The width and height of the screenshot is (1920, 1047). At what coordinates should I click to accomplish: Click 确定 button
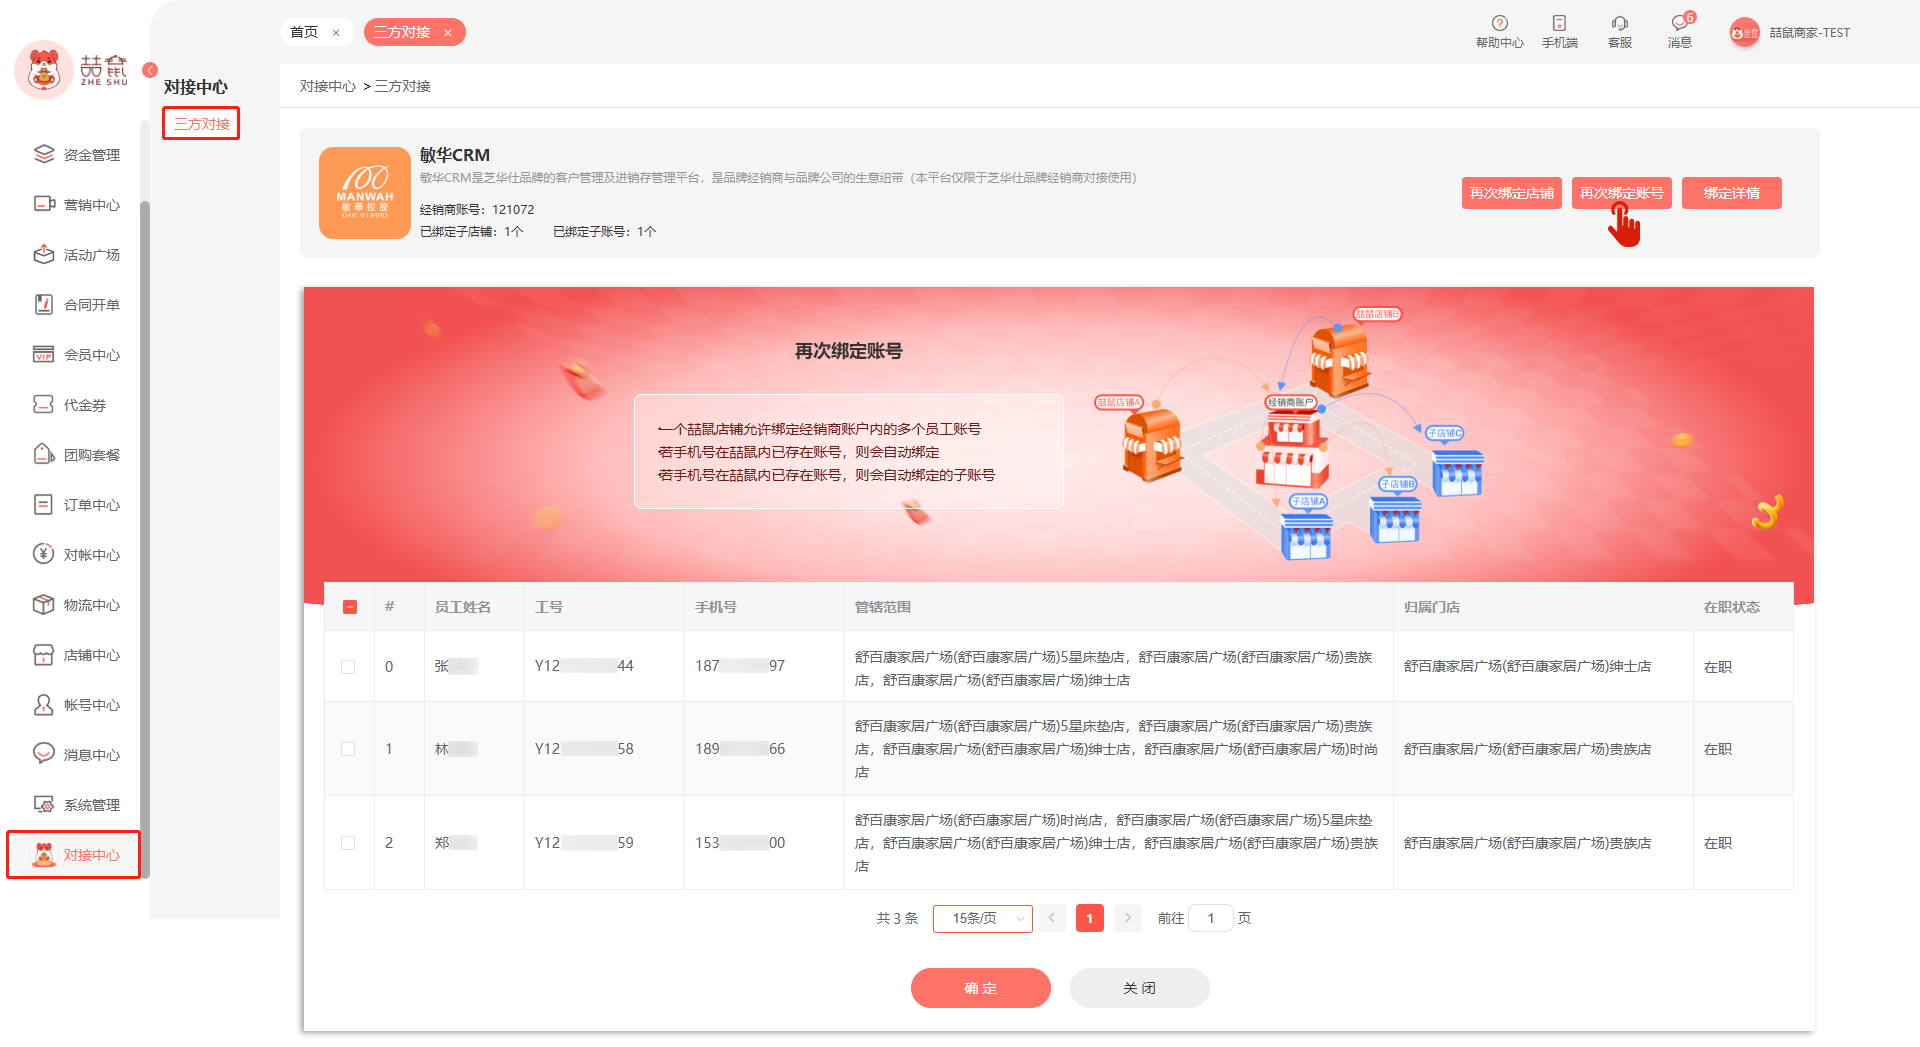pos(980,988)
